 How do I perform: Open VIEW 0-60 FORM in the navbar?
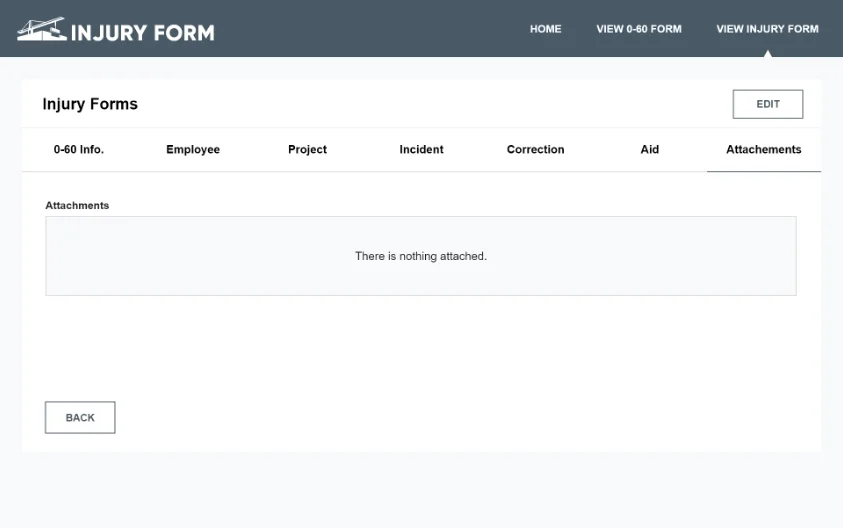639,29
